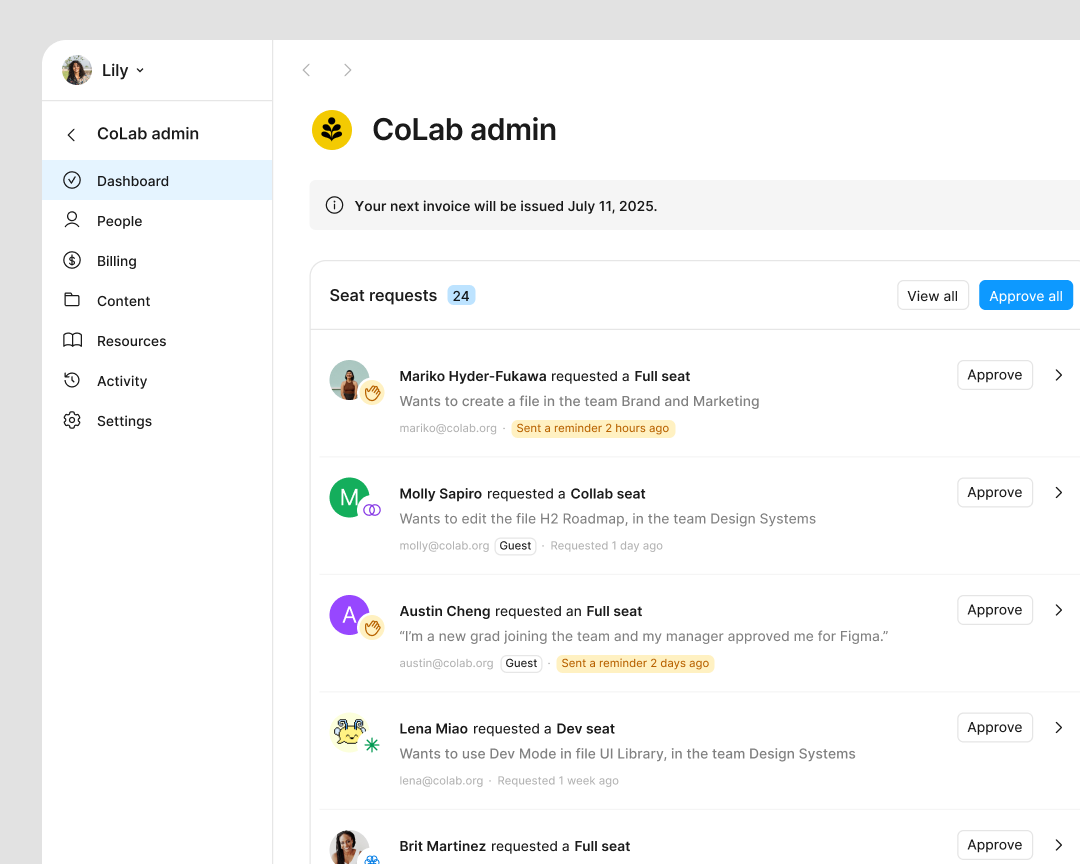The width and height of the screenshot is (1080, 864).
Task: Click the info icon on the invoice banner
Action: click(x=334, y=205)
